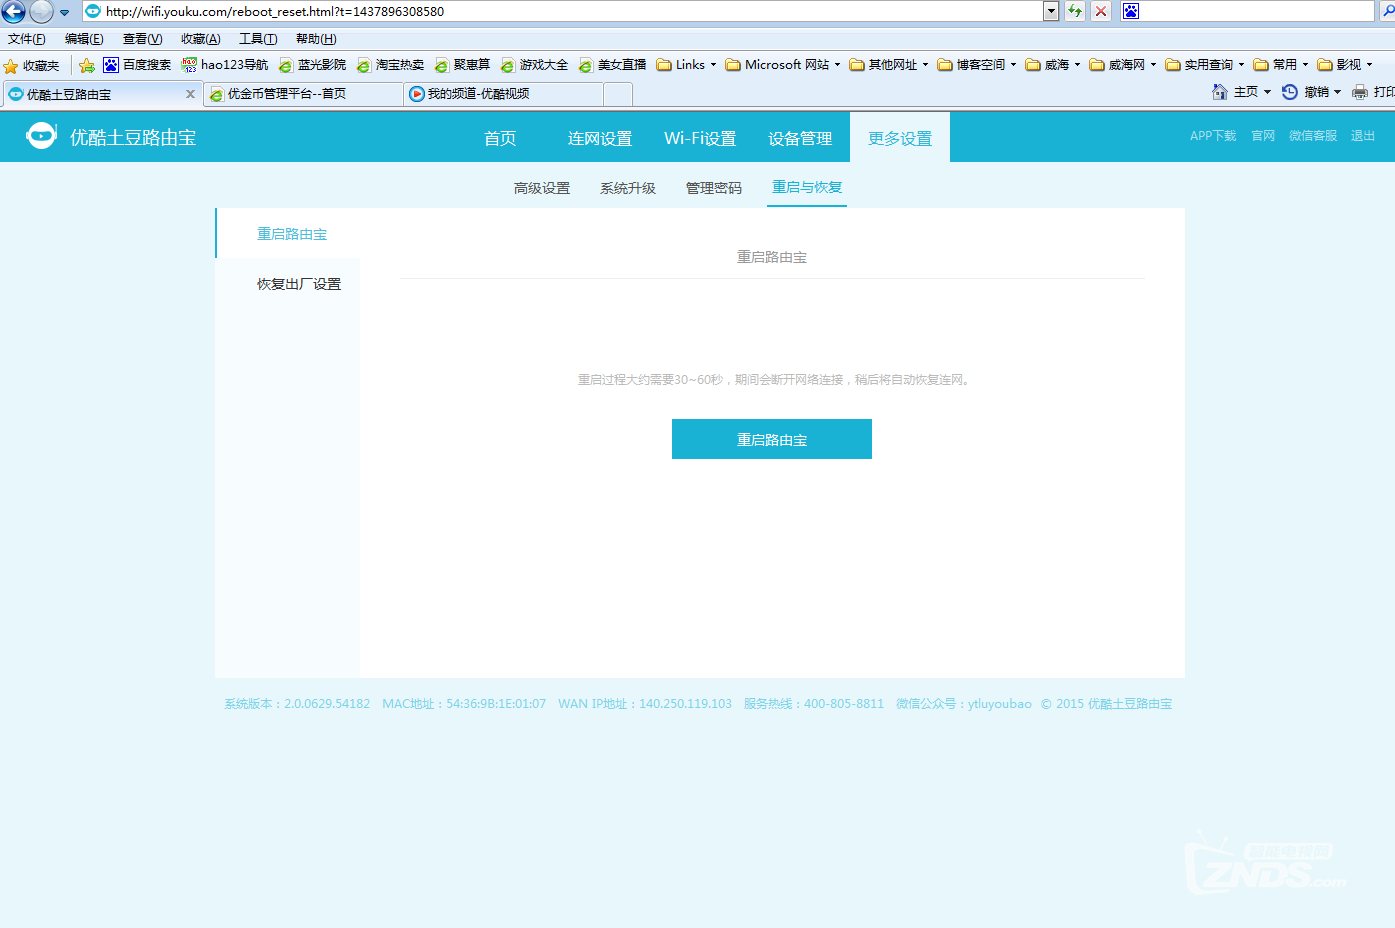Click the search magnifier icon

(1387, 11)
